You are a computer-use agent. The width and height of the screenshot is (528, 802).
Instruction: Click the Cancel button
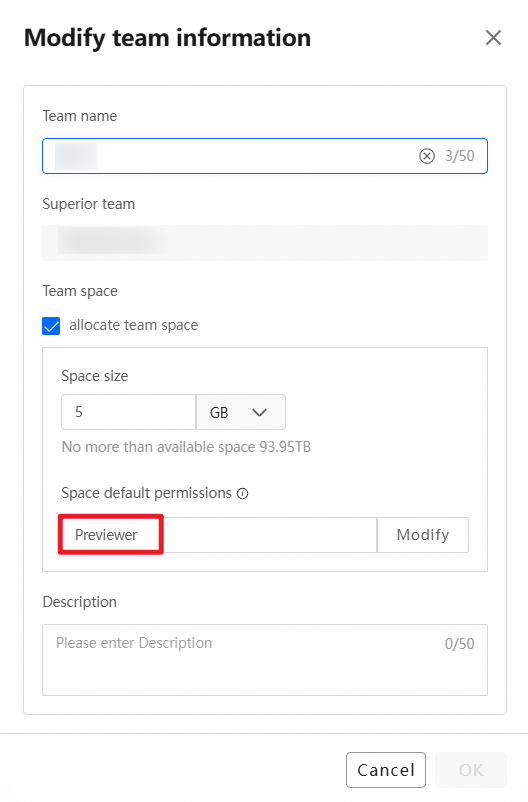[x=386, y=770]
